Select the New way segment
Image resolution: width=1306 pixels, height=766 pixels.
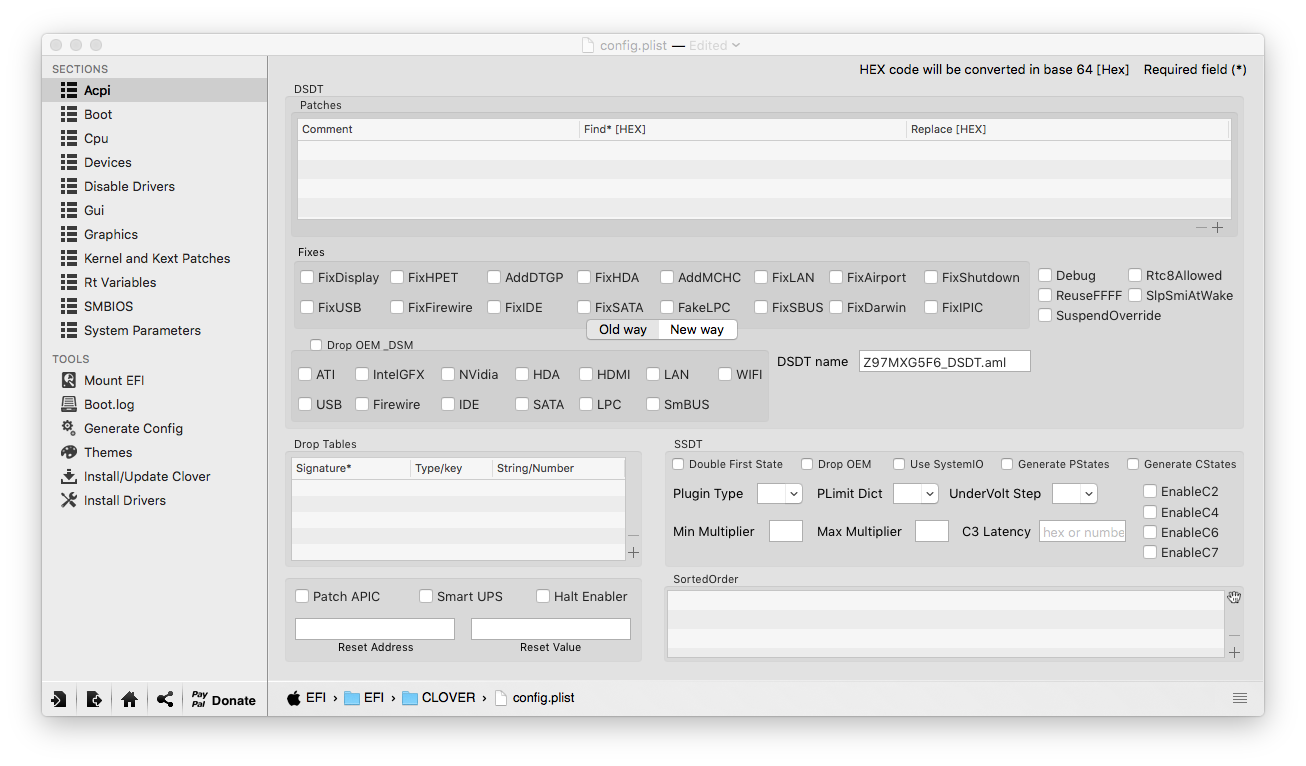point(697,329)
